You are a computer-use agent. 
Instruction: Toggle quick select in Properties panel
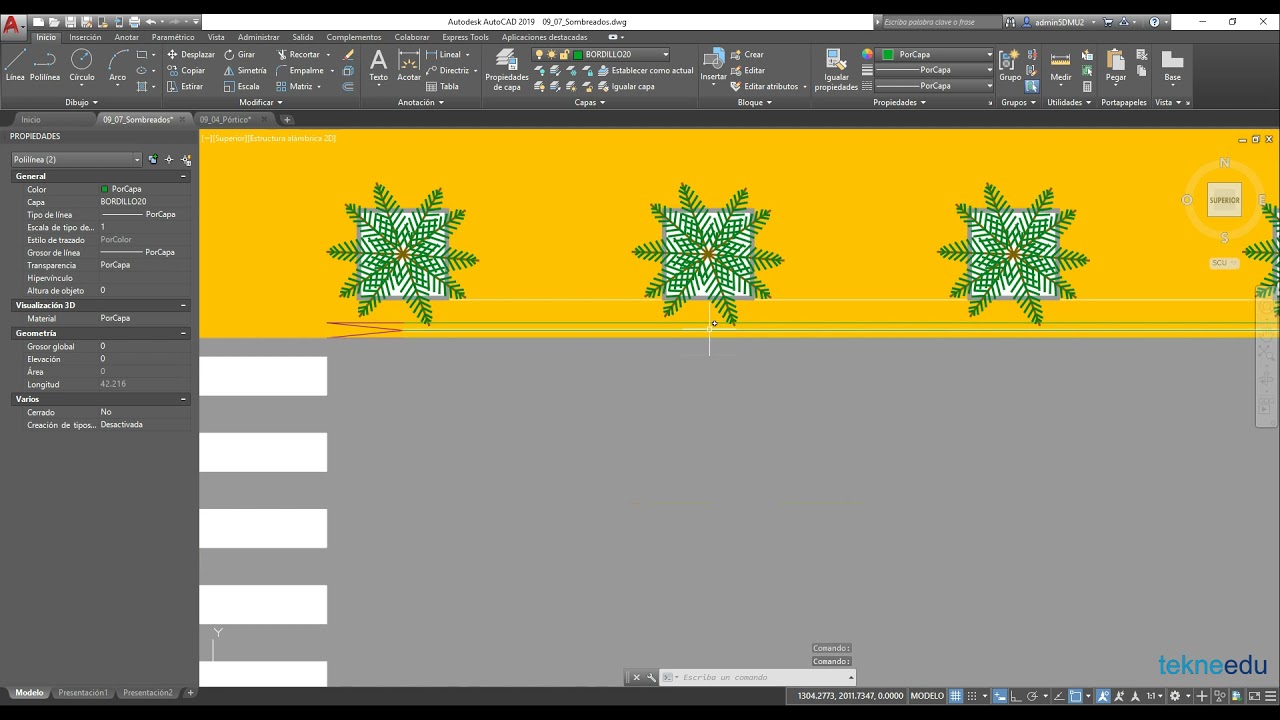(186, 159)
